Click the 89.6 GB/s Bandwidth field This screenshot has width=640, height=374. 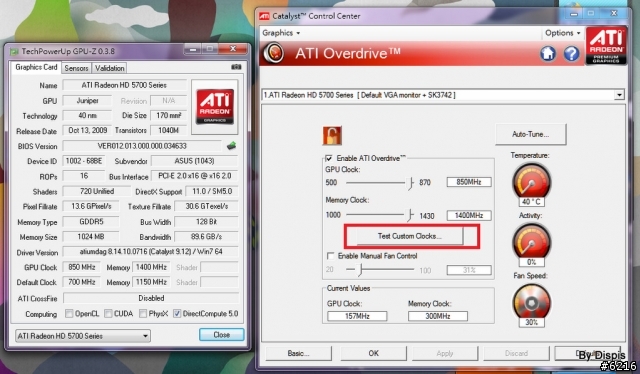pos(207,237)
